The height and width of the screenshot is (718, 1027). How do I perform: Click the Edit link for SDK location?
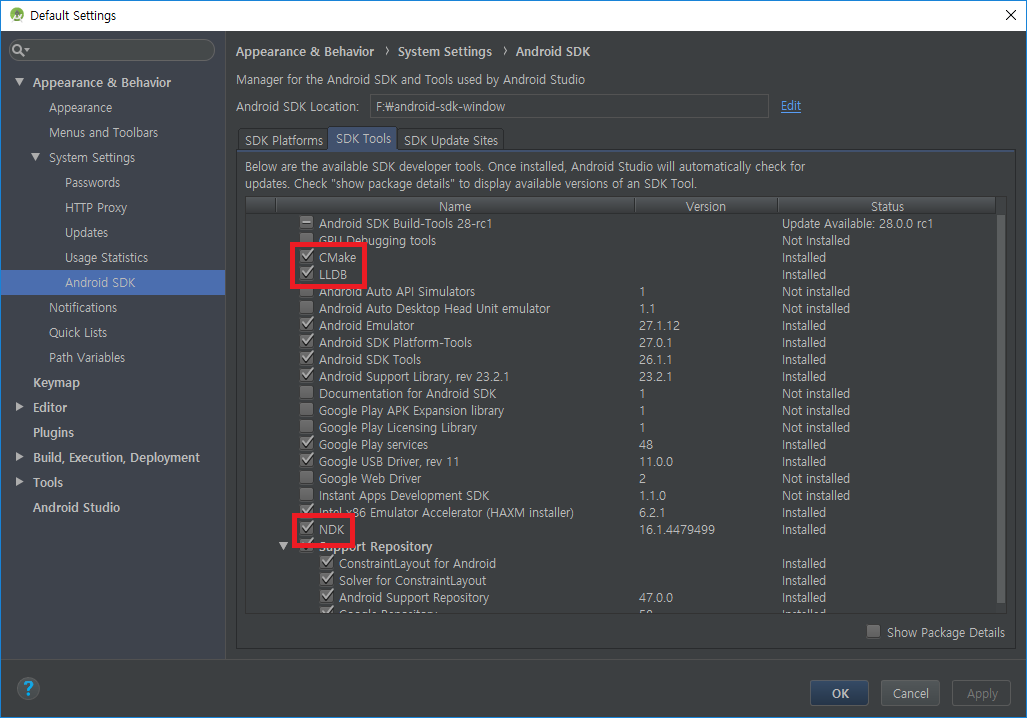coord(791,105)
